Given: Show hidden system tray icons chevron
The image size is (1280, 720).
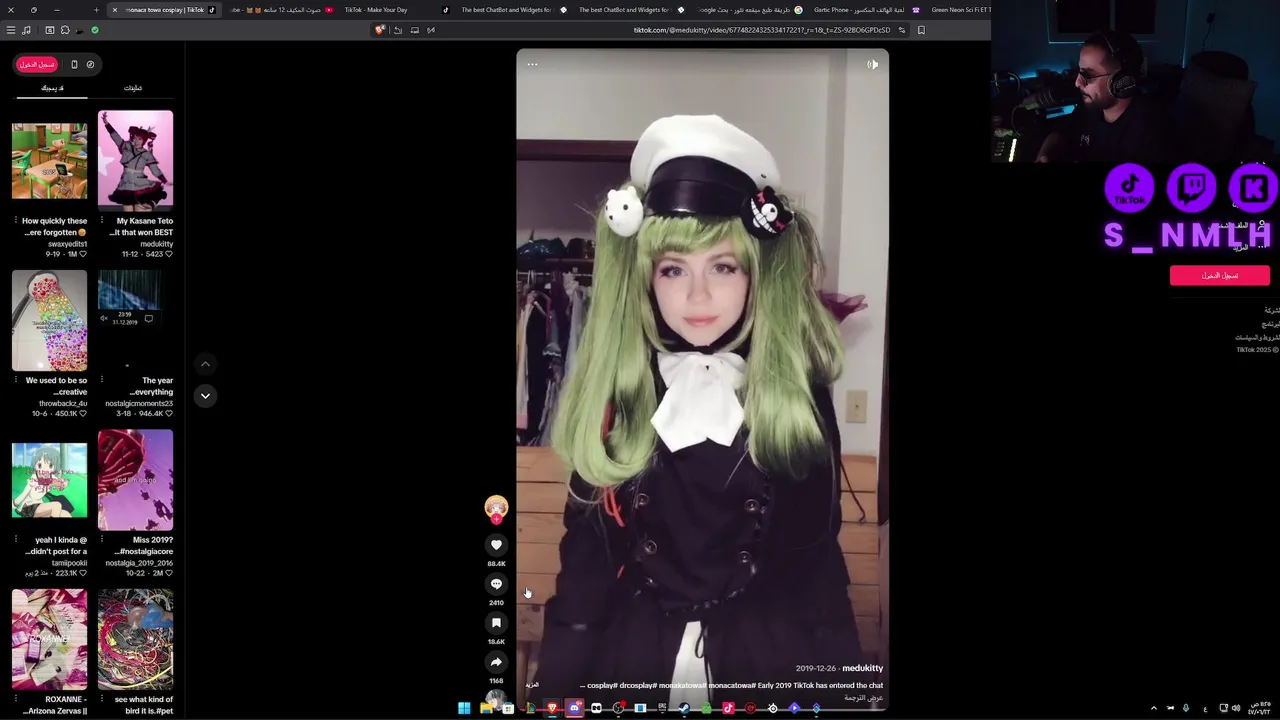Looking at the screenshot, I should 1153,708.
